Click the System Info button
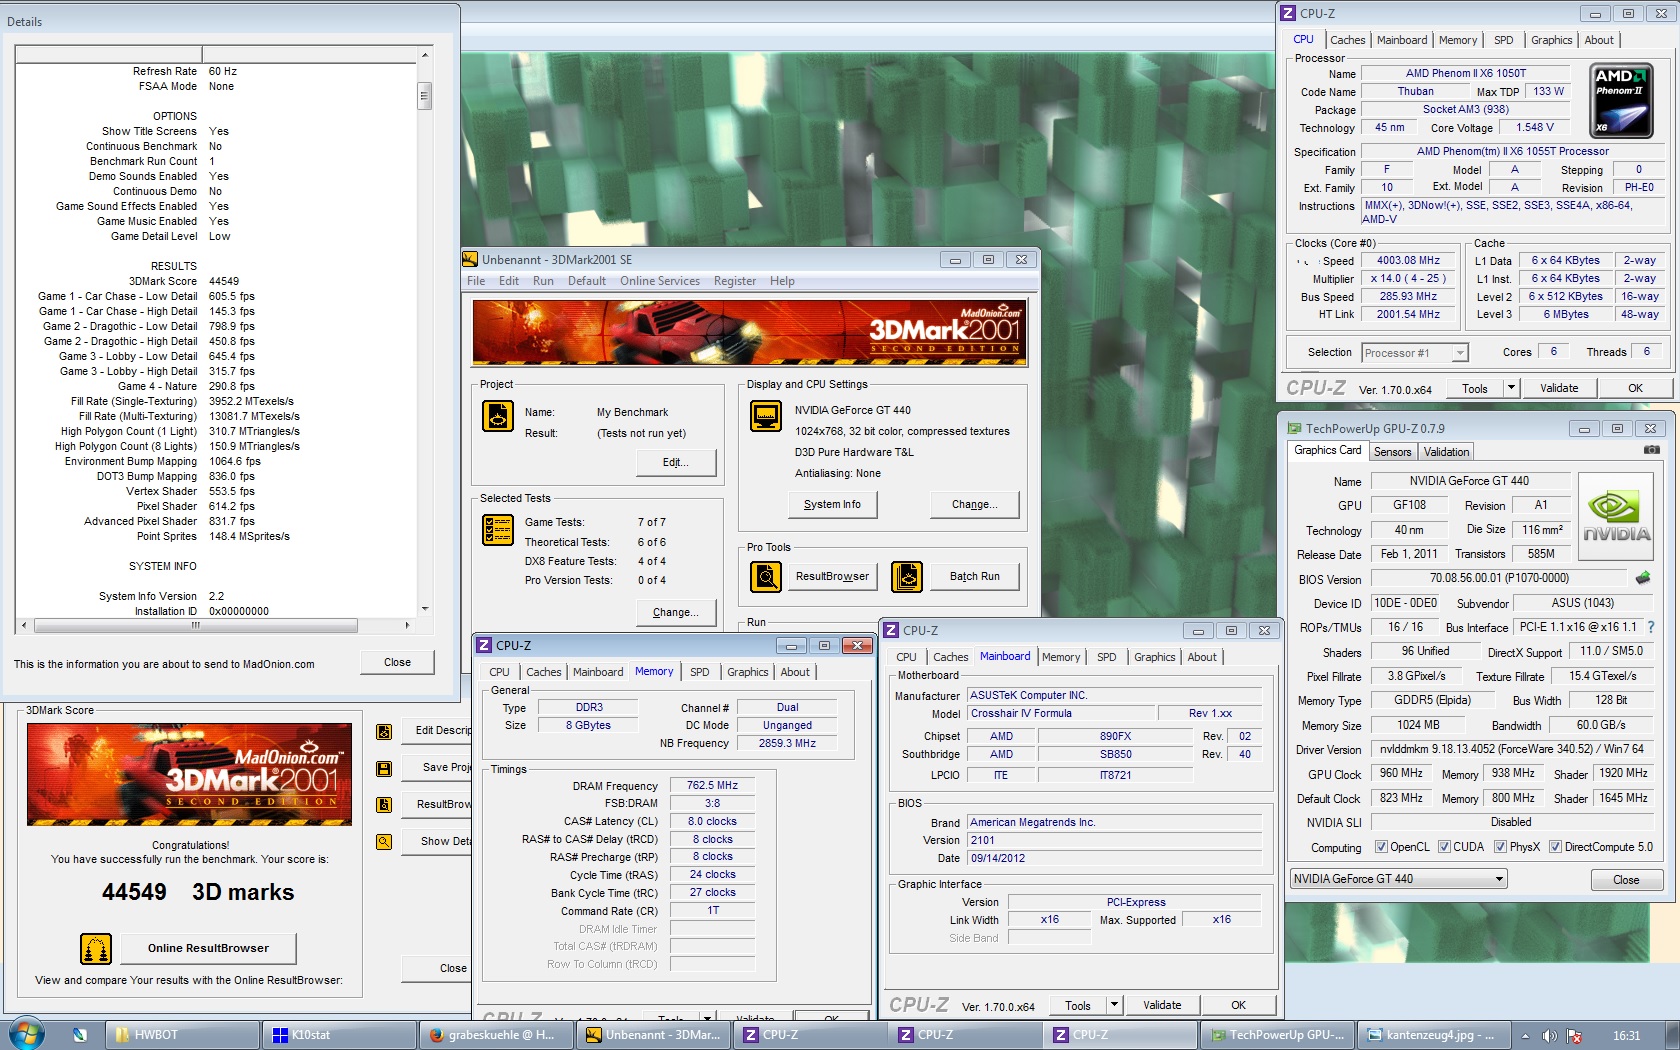1680x1050 pixels. tap(832, 504)
